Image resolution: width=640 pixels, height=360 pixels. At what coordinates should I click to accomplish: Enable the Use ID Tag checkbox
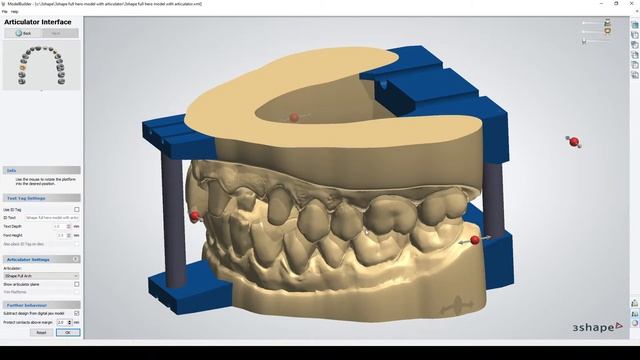(x=77, y=209)
